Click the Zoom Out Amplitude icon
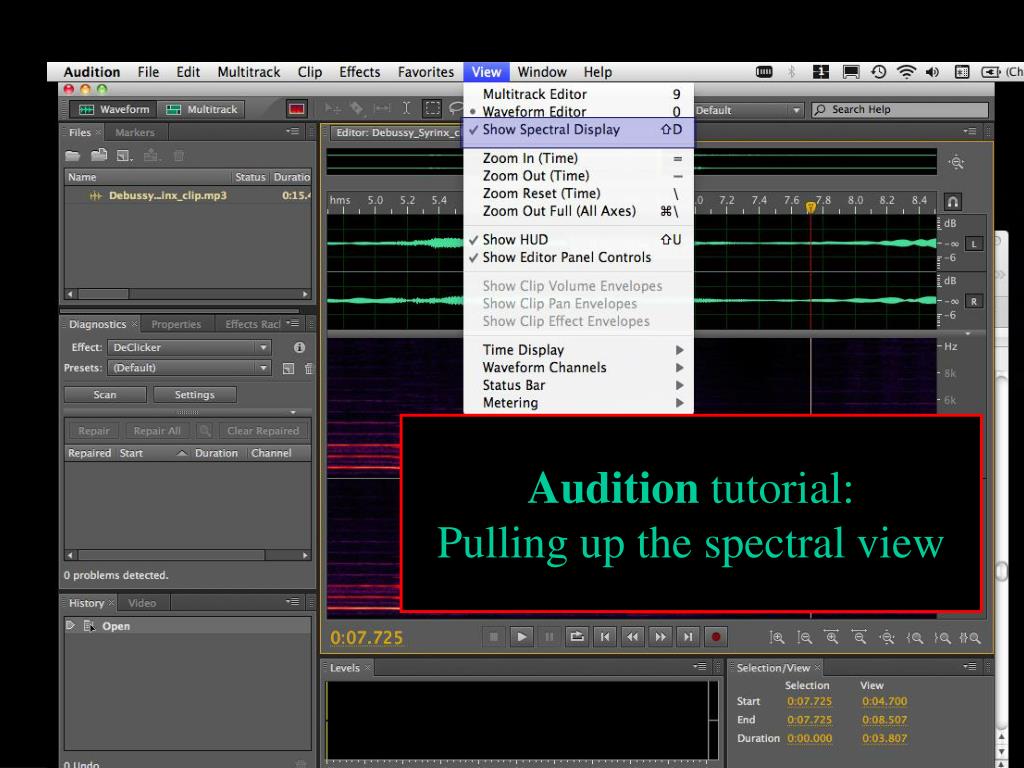 [804, 638]
